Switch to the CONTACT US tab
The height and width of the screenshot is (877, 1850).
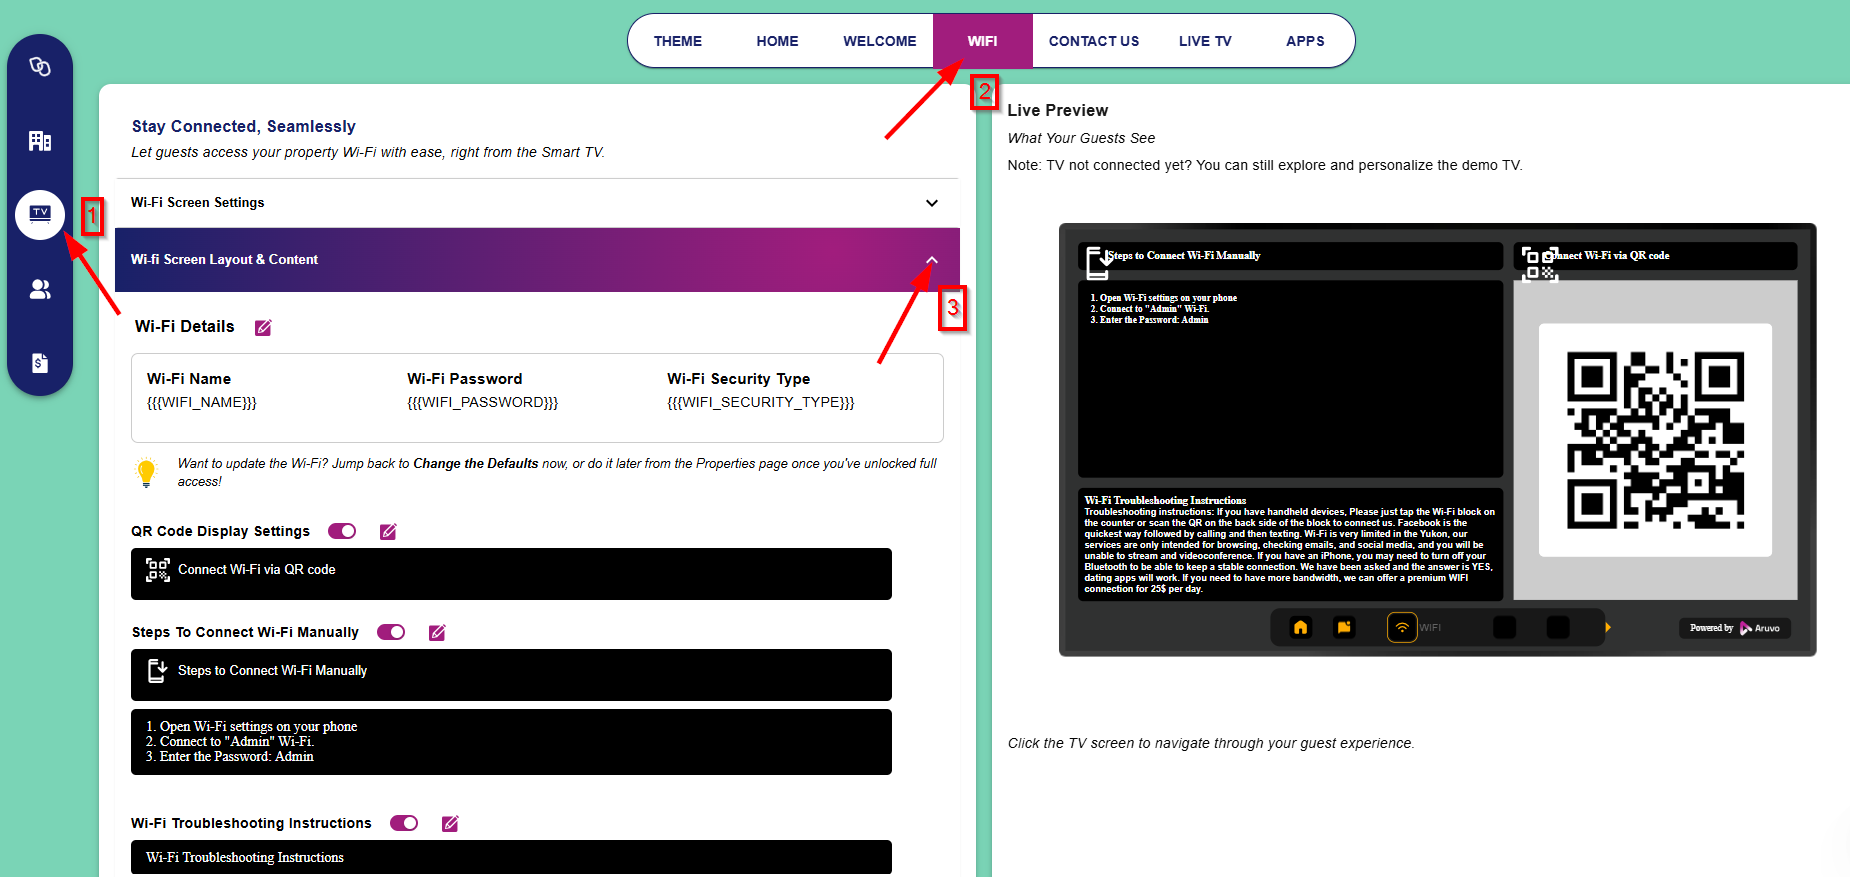pos(1094,41)
